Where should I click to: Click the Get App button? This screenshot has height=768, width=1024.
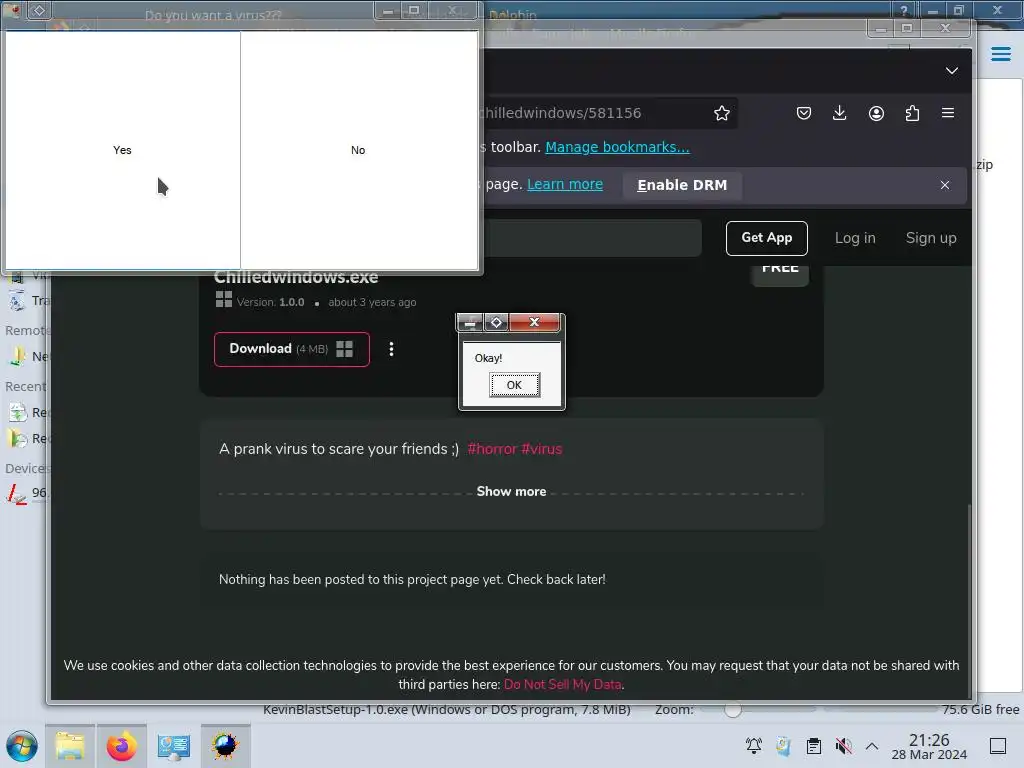767,238
